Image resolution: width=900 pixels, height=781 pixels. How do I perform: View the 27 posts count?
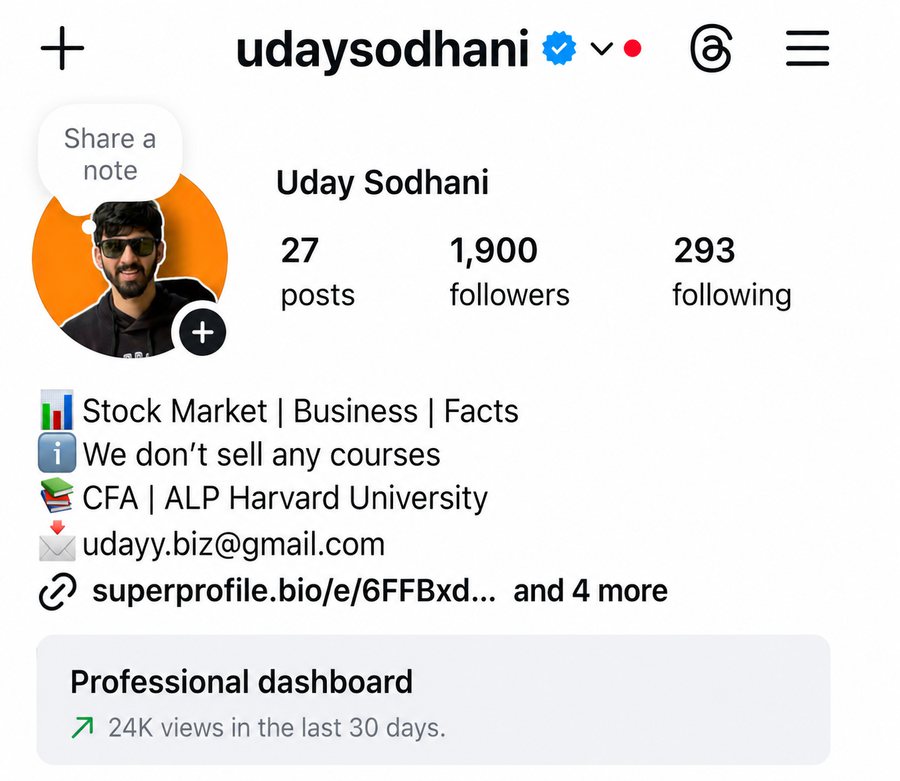coord(317,273)
